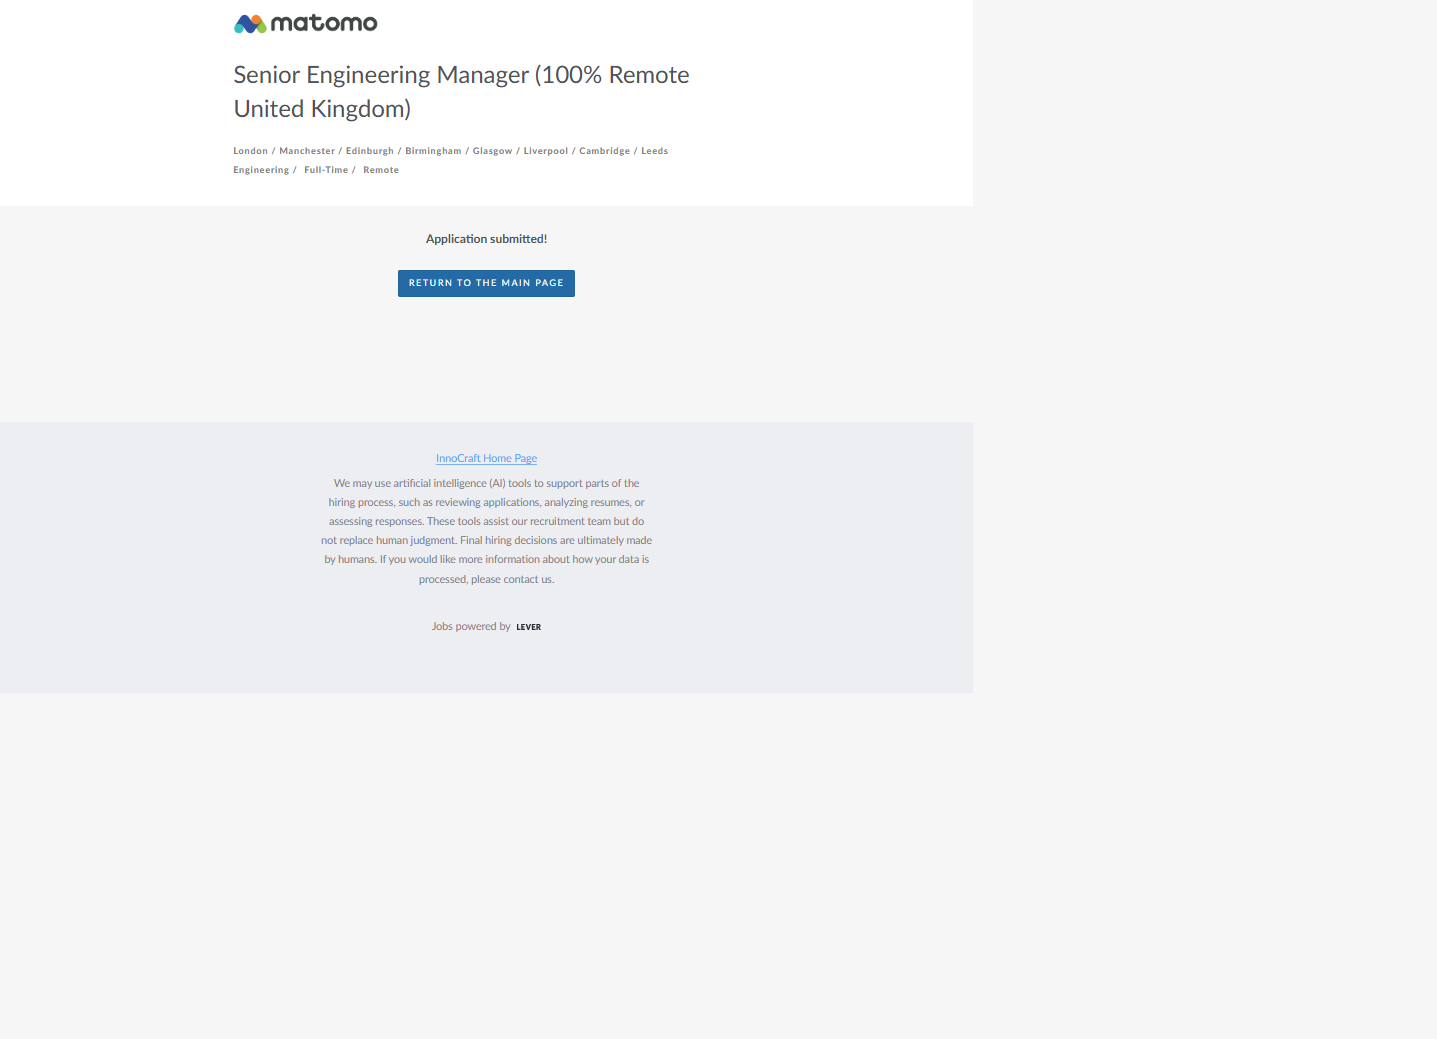
Task: Open the InnoCraft Home Page link
Action: pyautogui.click(x=486, y=458)
